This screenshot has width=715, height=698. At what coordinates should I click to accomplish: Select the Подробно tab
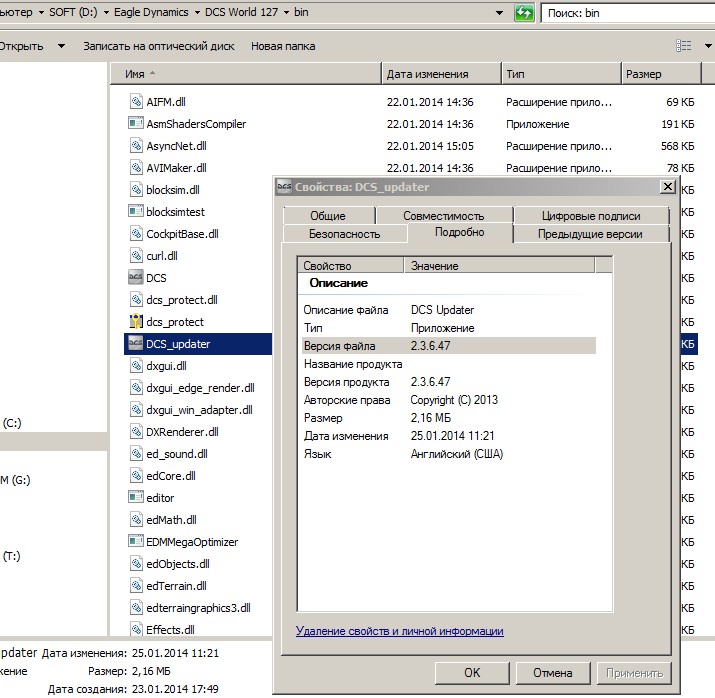[460, 232]
